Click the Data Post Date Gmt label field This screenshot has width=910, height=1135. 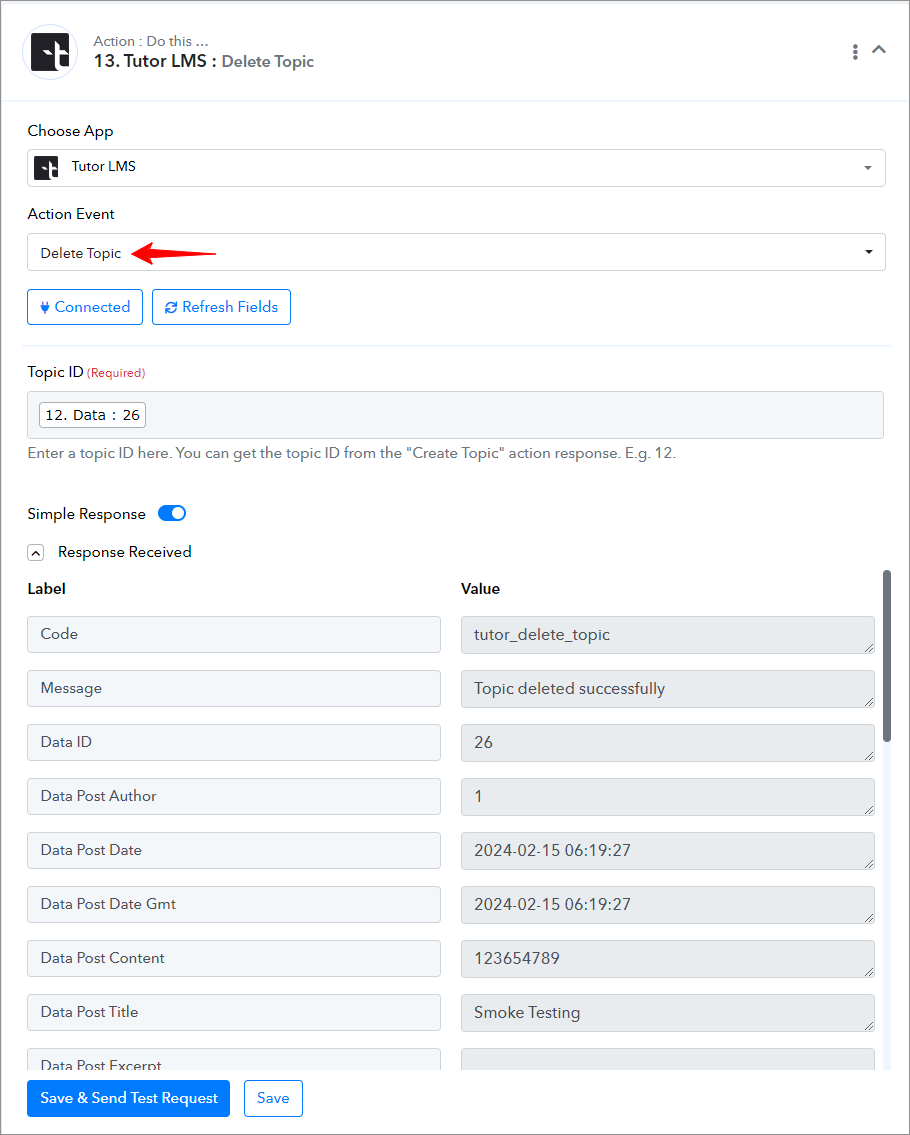pos(234,904)
